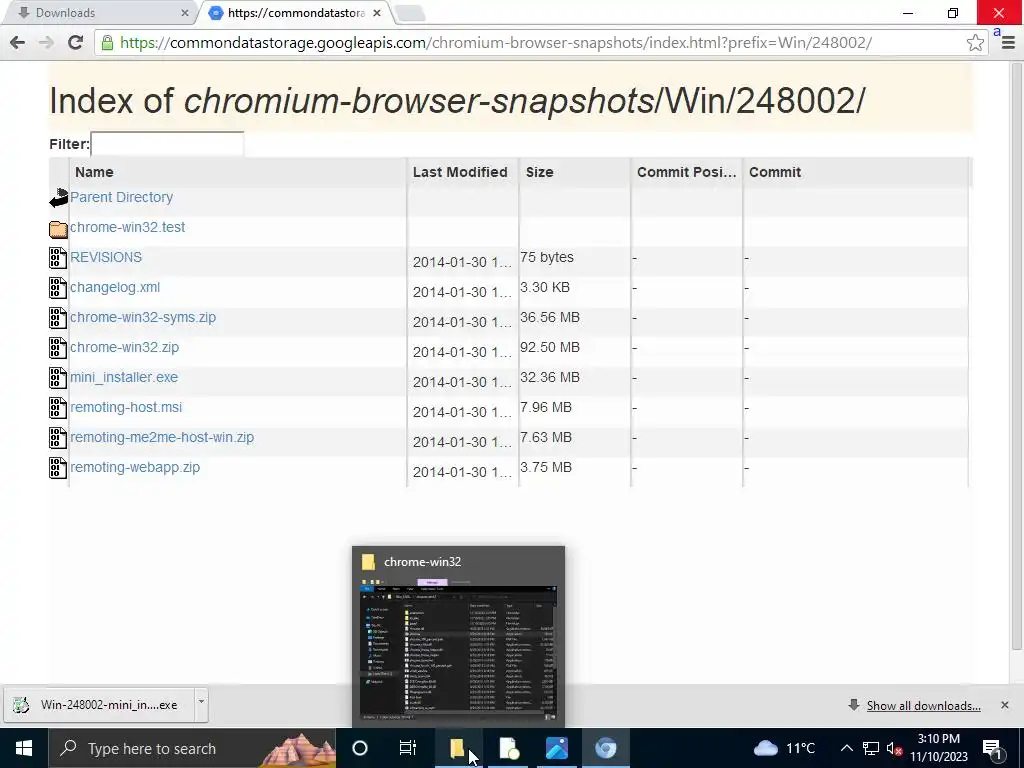This screenshot has height=768, width=1024.
Task: Click the browser forward arrow
Action: 46,42
